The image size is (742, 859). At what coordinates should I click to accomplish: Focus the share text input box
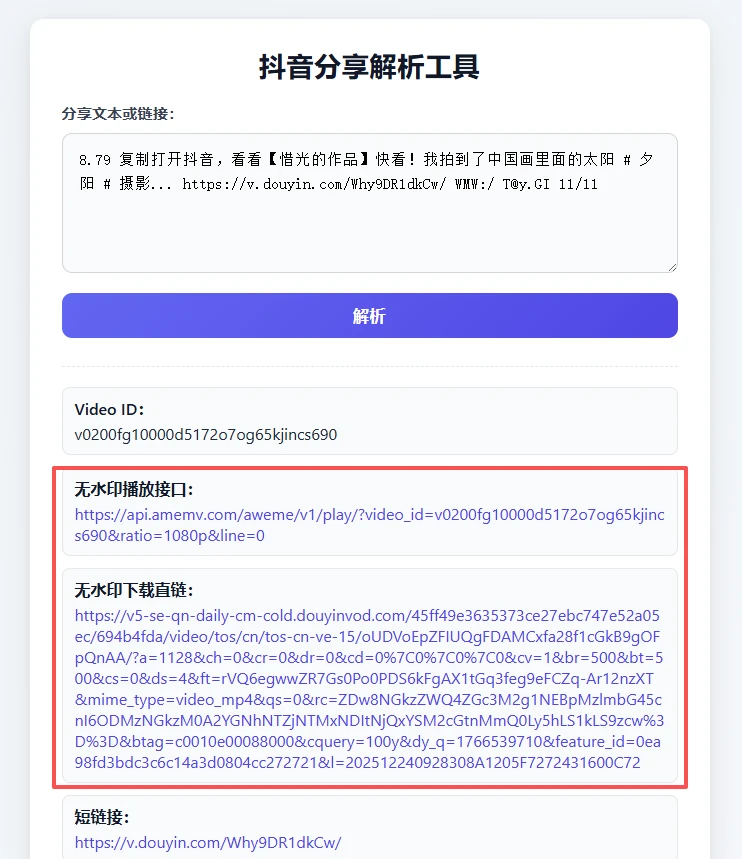369,203
